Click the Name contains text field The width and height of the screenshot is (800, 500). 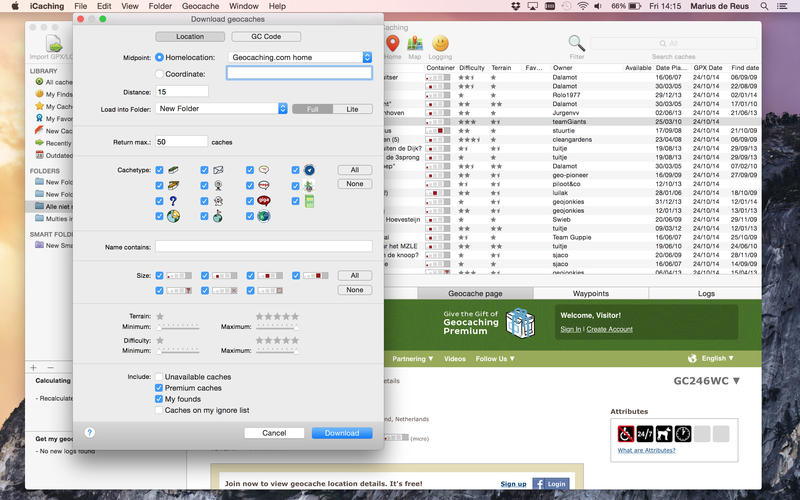point(263,246)
